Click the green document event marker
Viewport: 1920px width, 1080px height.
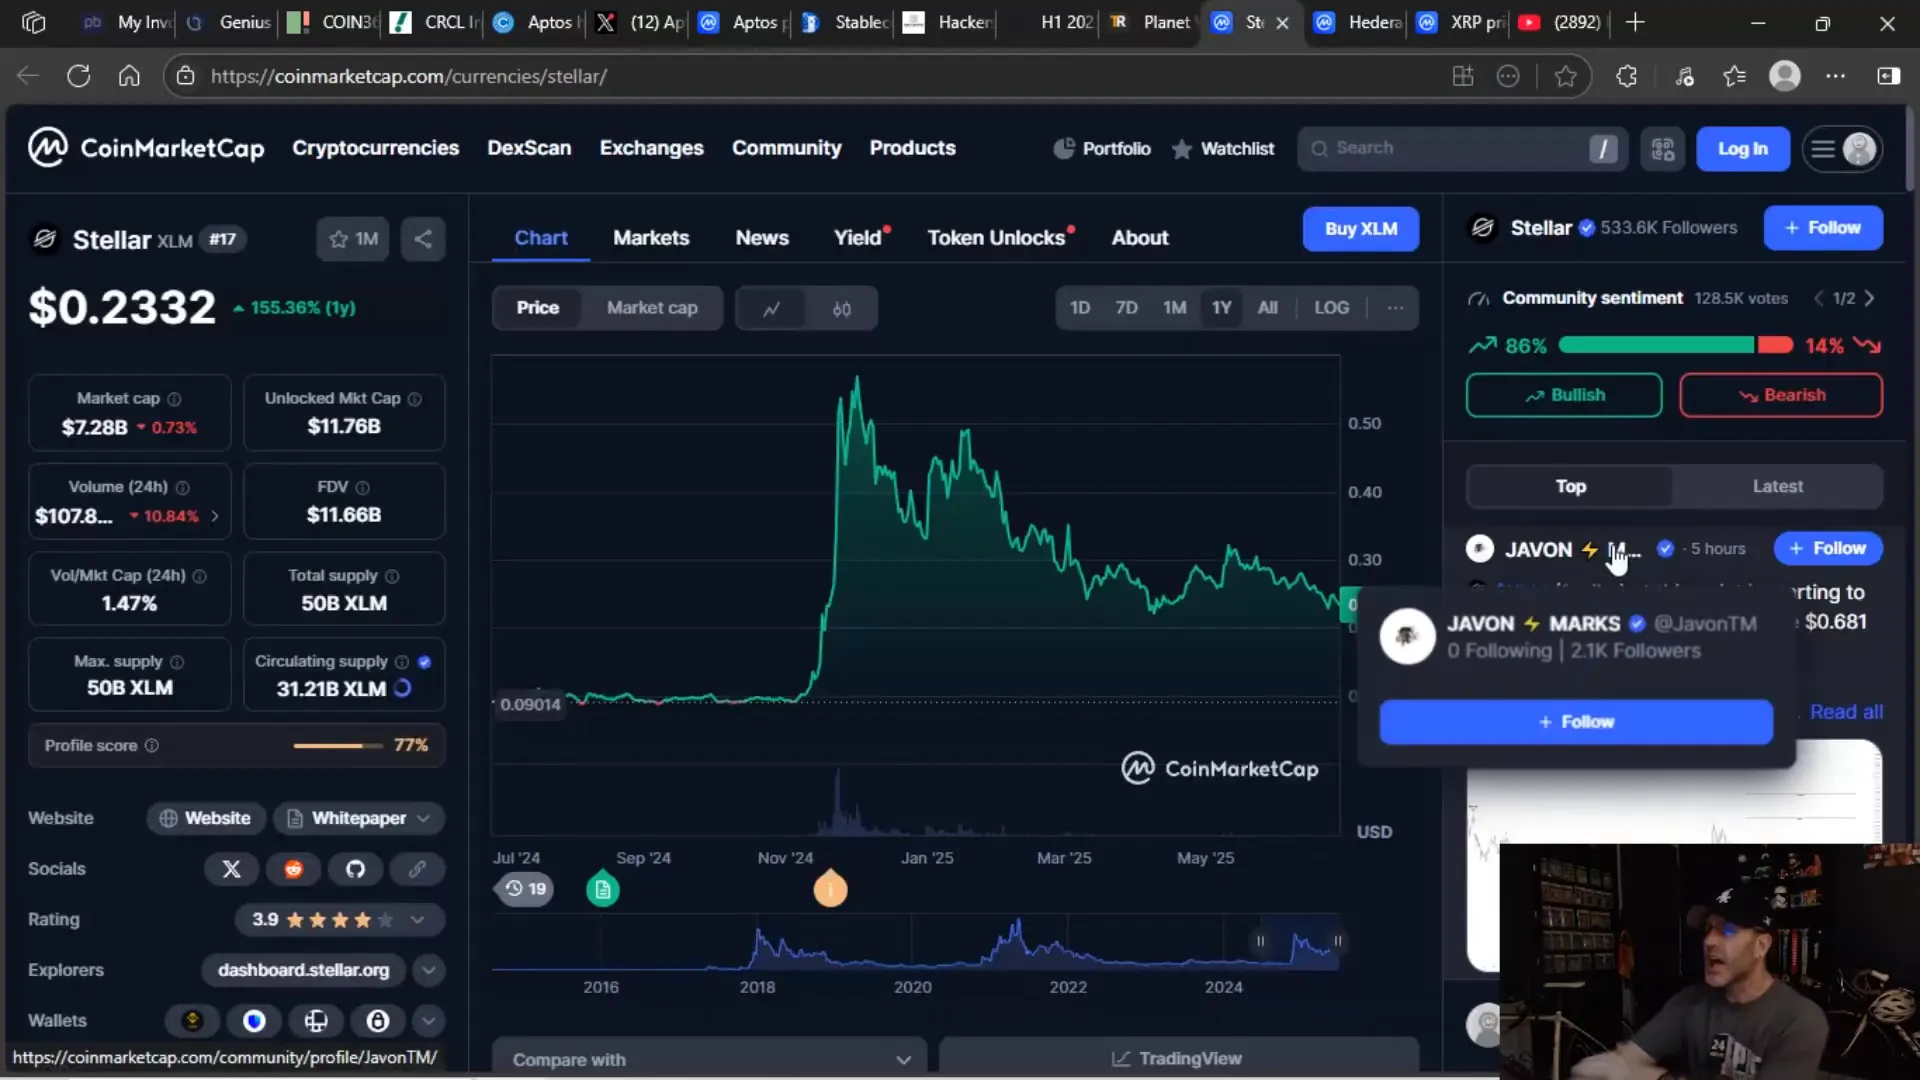602,889
